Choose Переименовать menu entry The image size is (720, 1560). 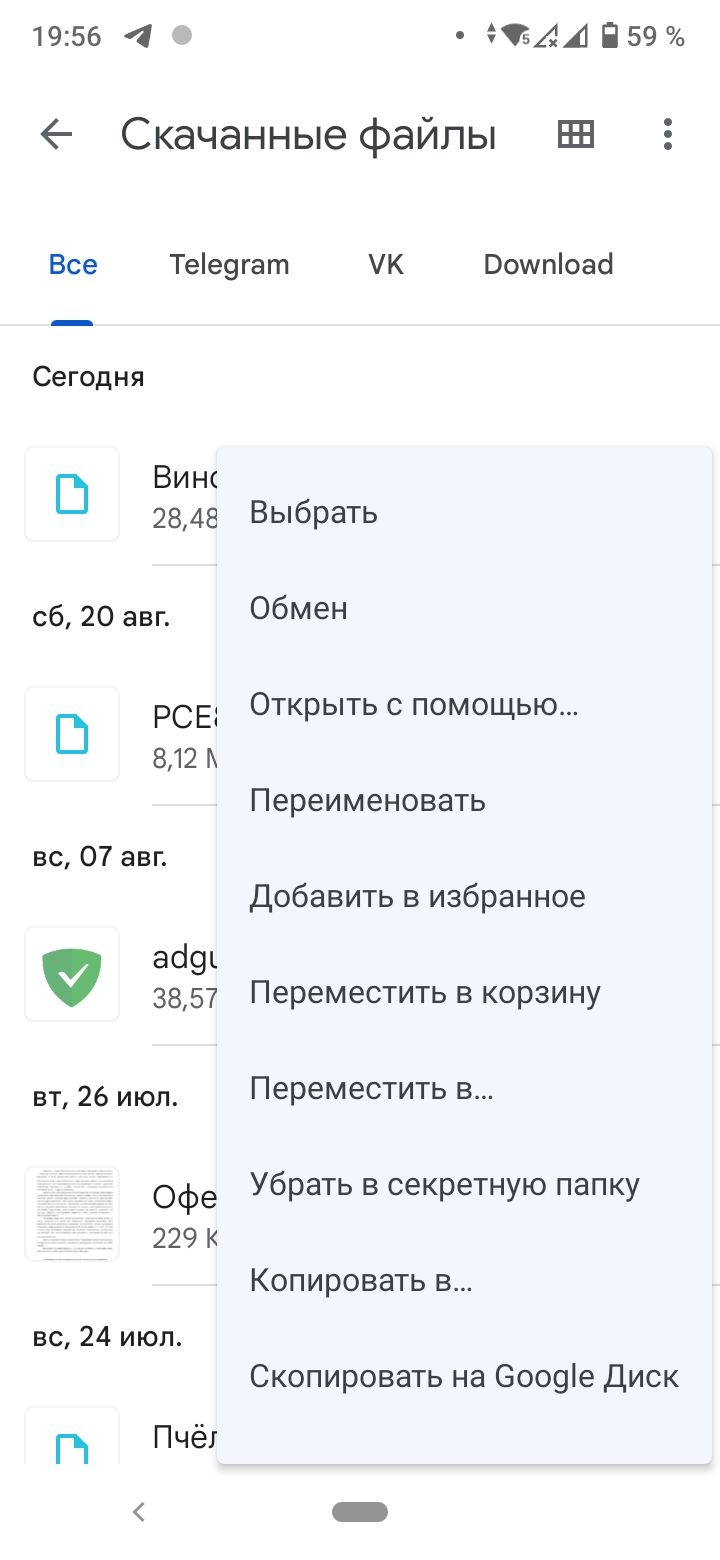(368, 801)
